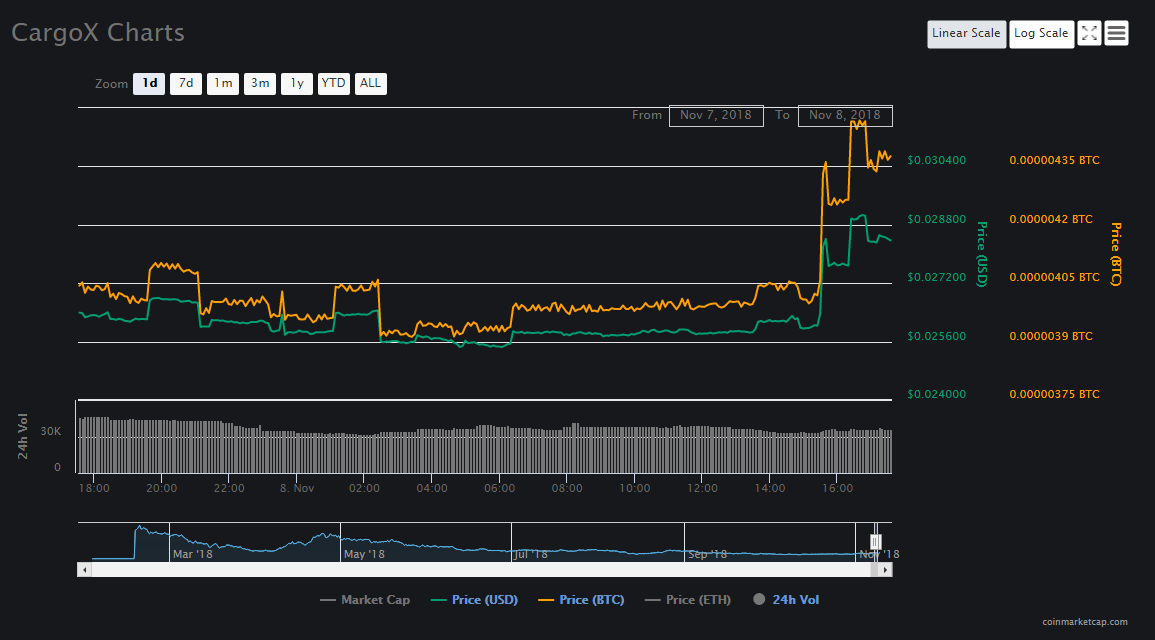Image resolution: width=1155 pixels, height=640 pixels.
Task: Click the 30K volume axis label
Action: coord(51,432)
